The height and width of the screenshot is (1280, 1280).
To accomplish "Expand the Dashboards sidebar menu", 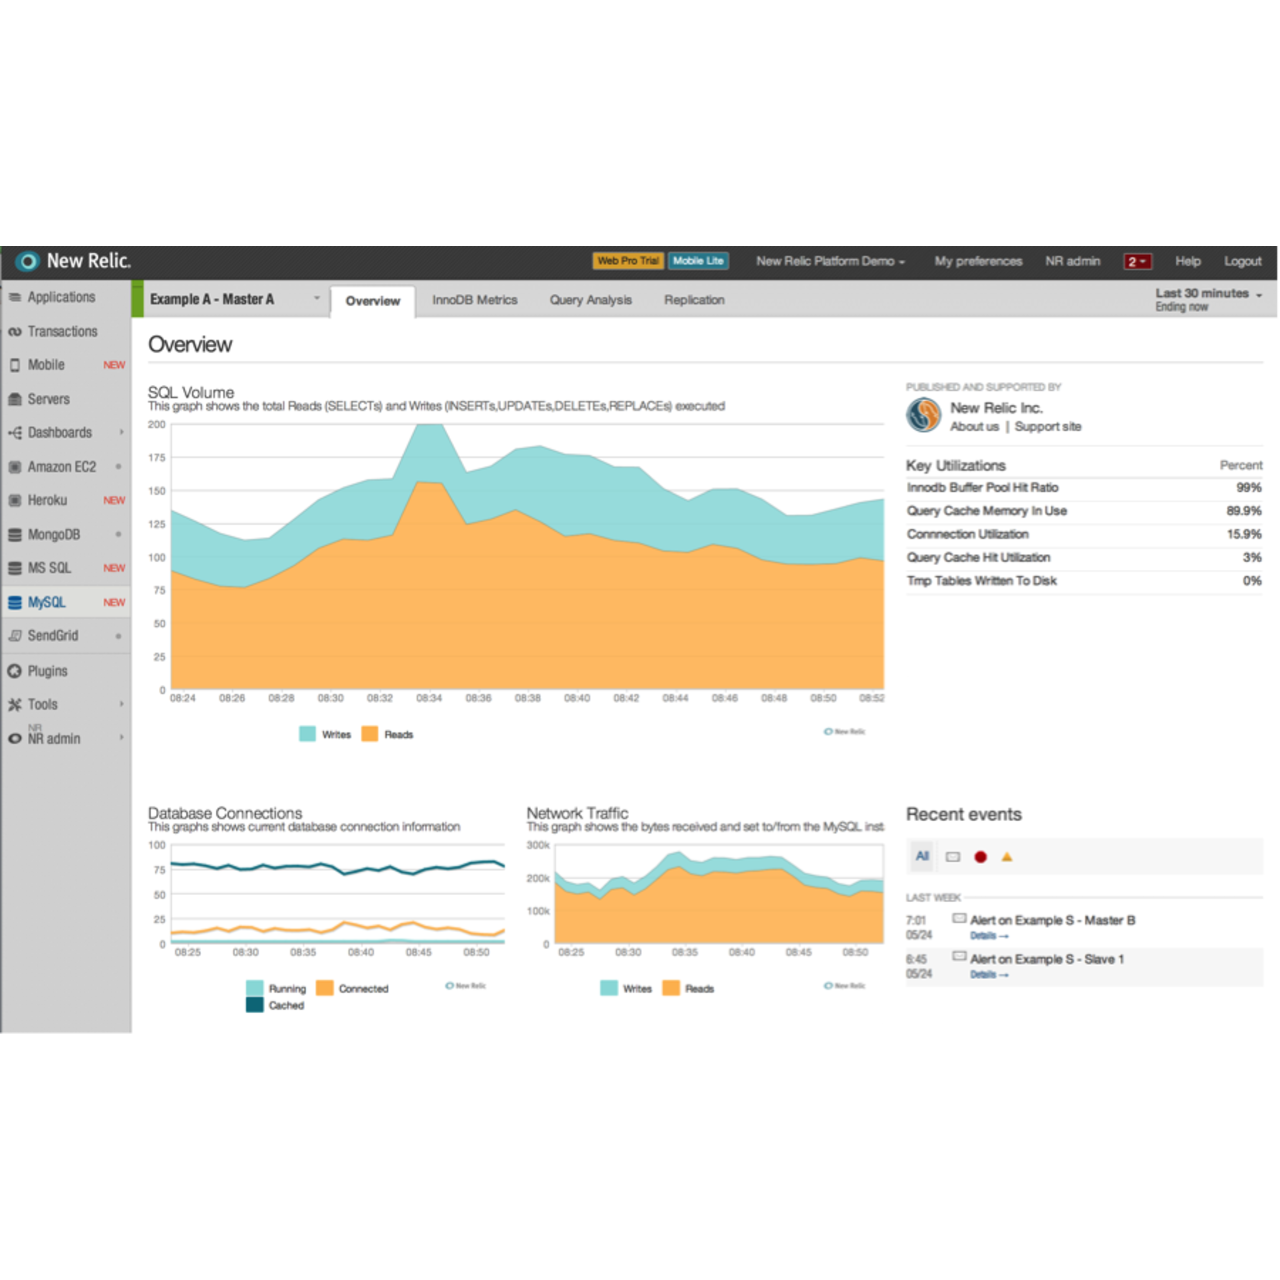I will [62, 432].
